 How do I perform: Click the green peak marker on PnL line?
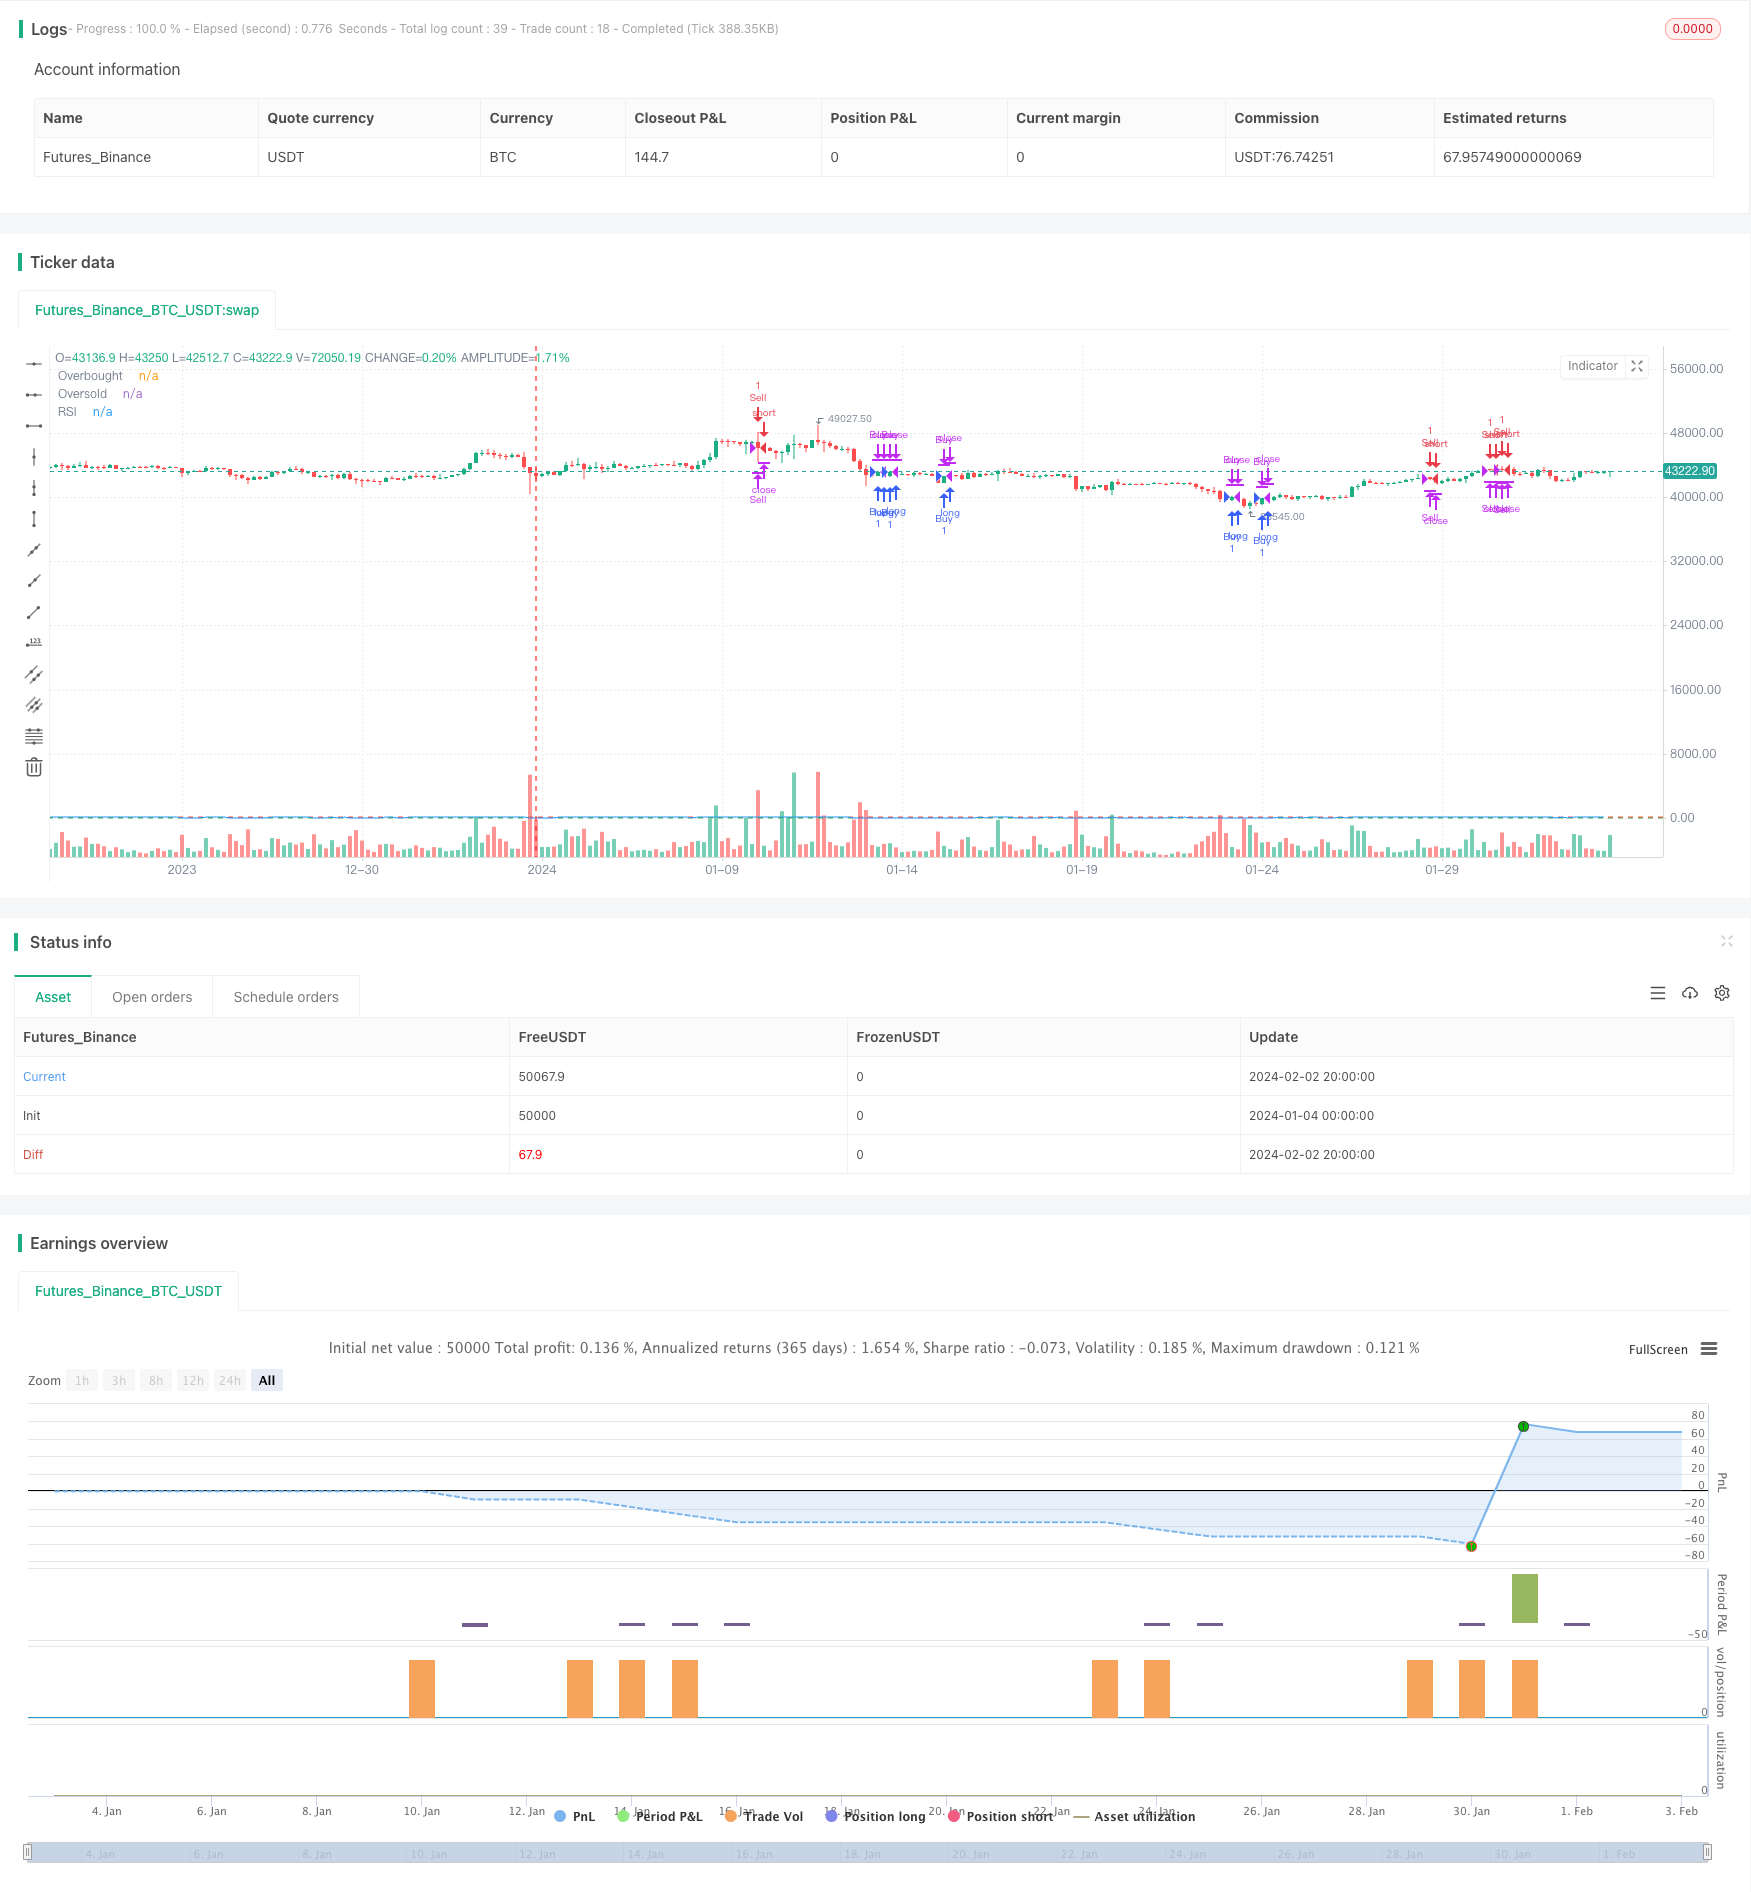(x=1523, y=1426)
